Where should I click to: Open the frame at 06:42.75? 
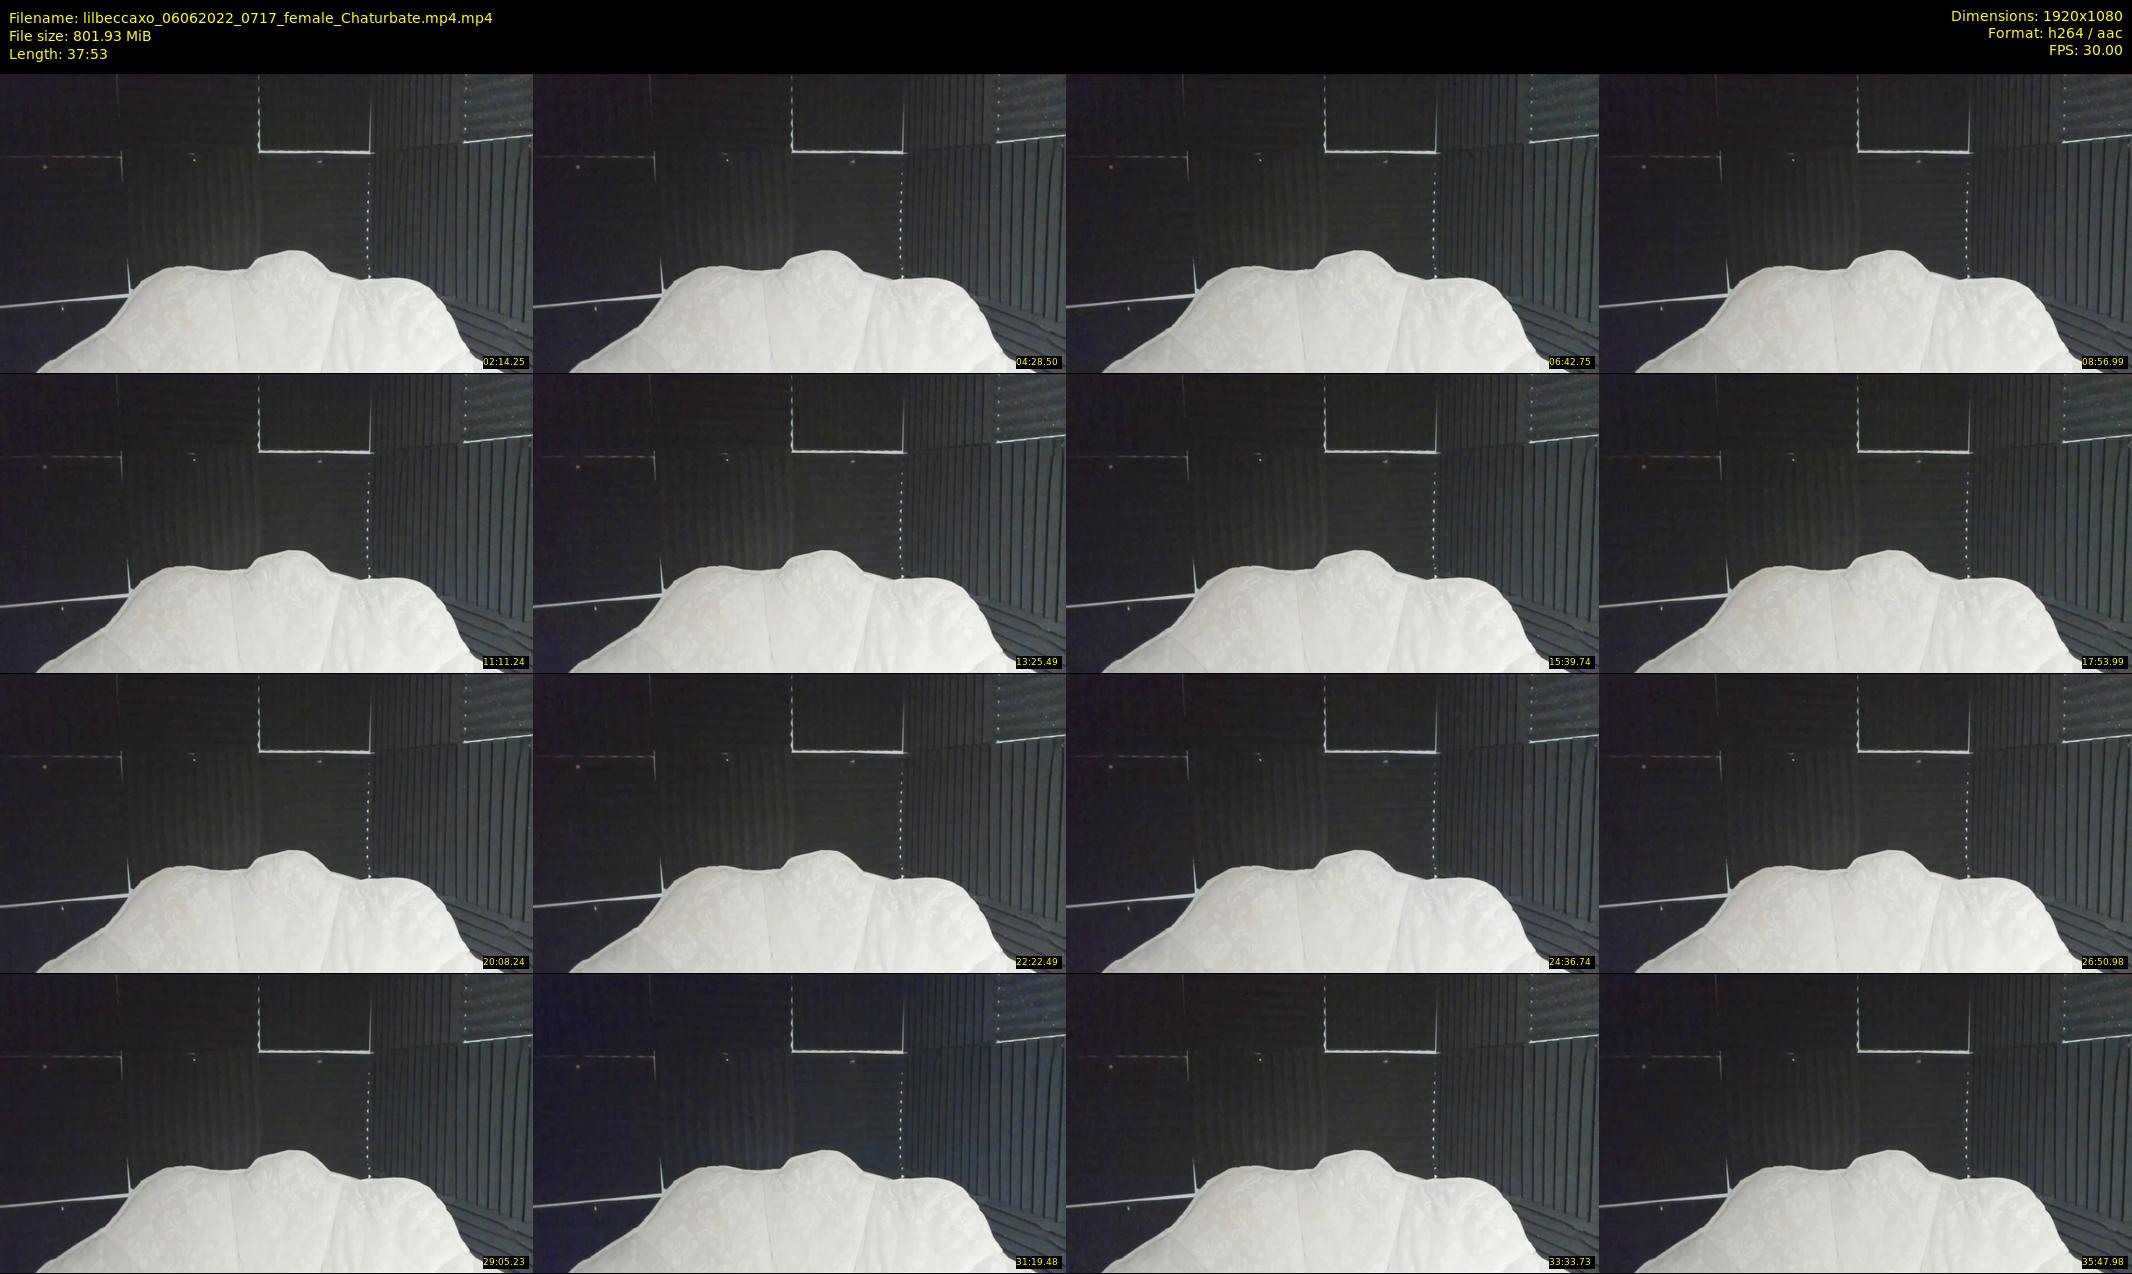pyautogui.click(x=1332, y=223)
